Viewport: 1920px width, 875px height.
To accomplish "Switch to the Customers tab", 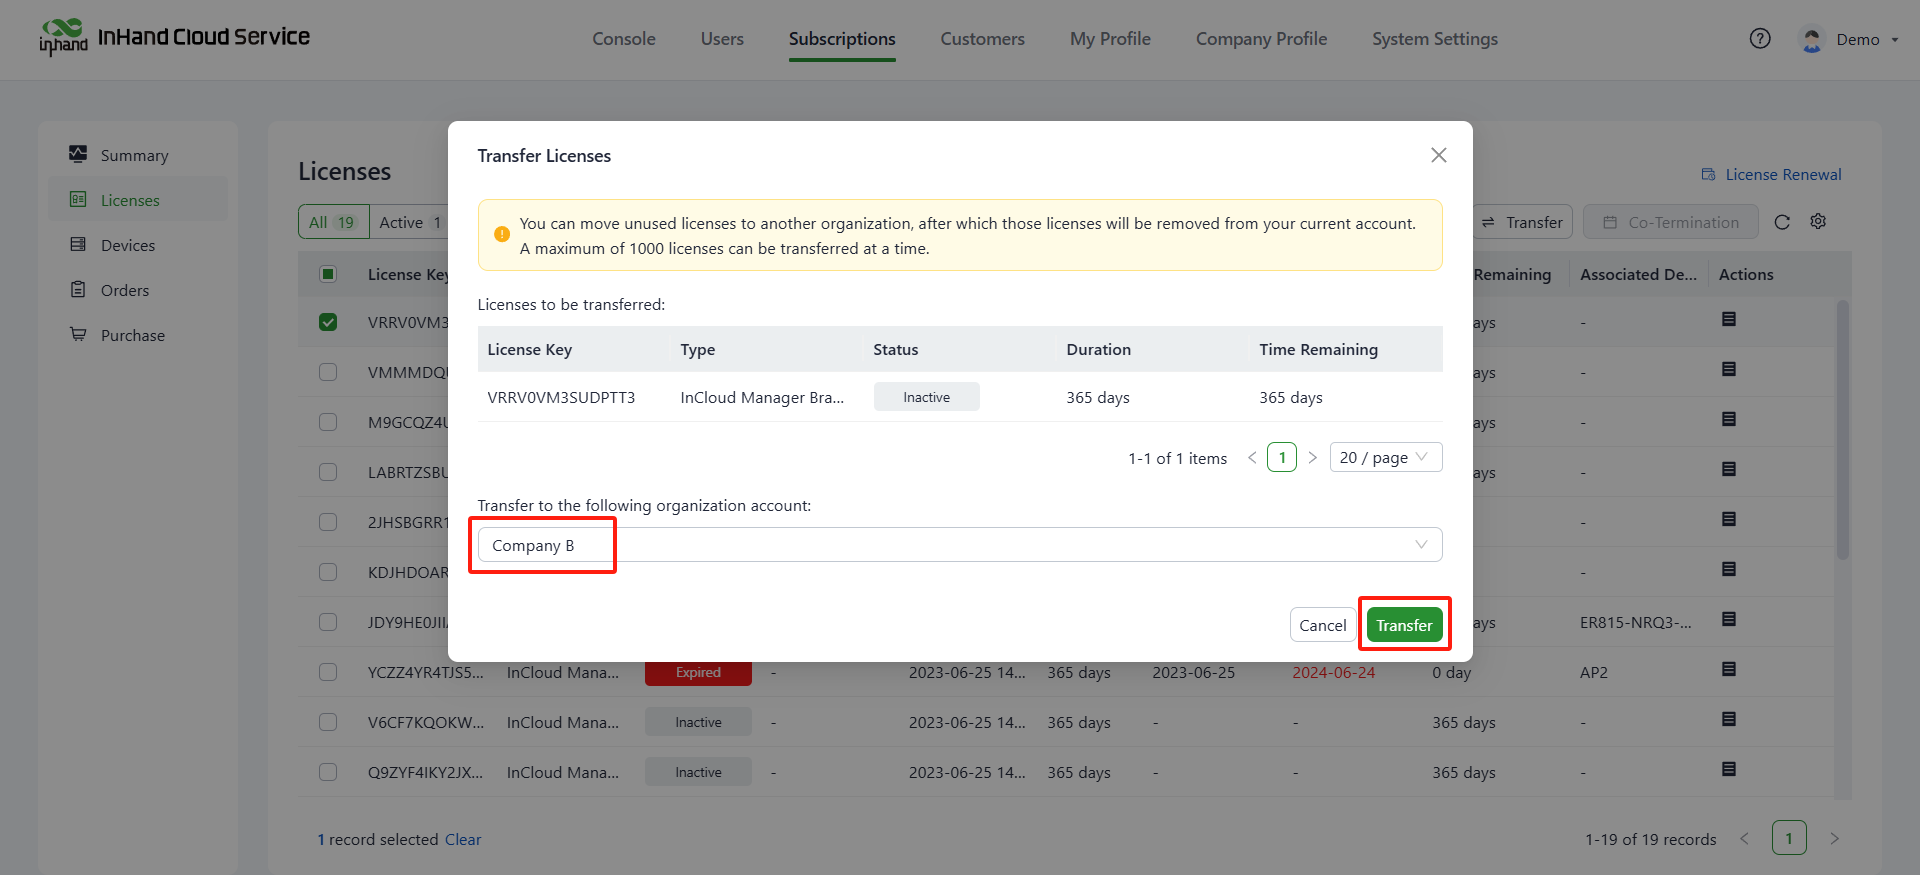I will [982, 39].
